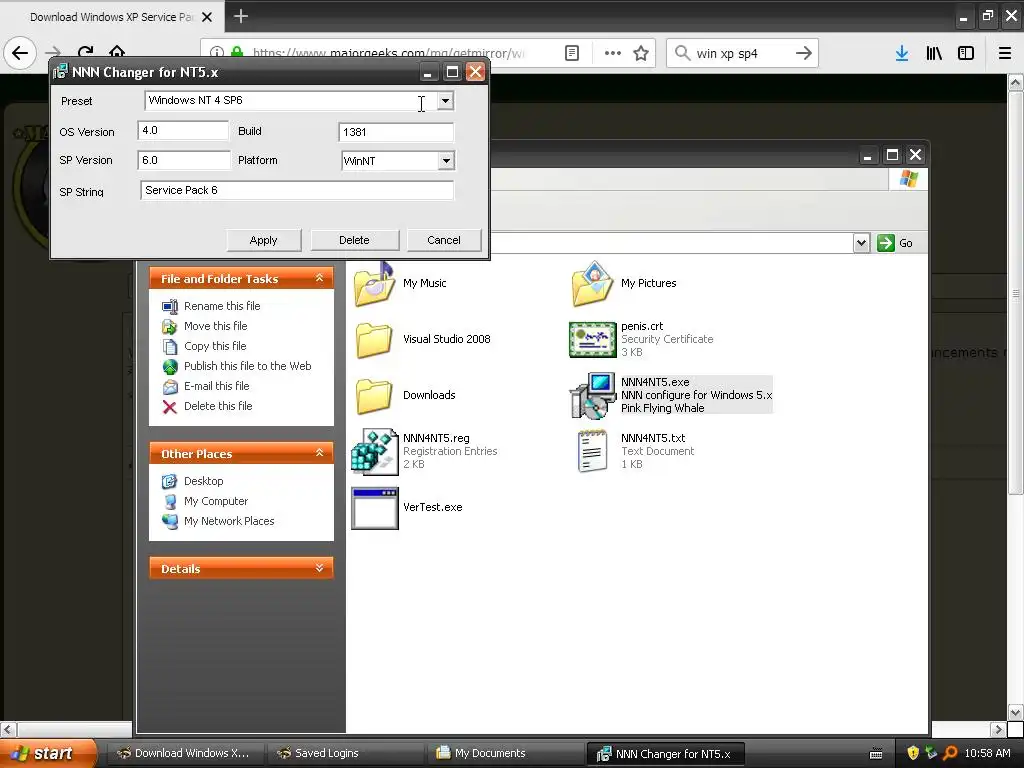This screenshot has width=1024, height=768.
Task: Click the OS Version input field
Action: coord(184,131)
